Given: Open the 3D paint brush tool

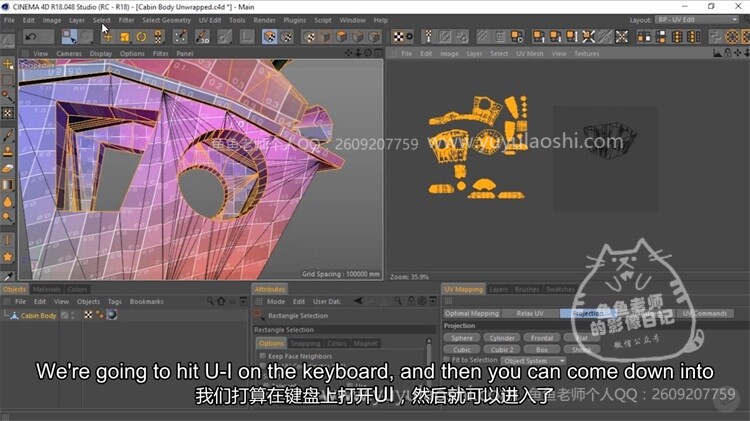Looking at the screenshot, I should click(x=202, y=37).
